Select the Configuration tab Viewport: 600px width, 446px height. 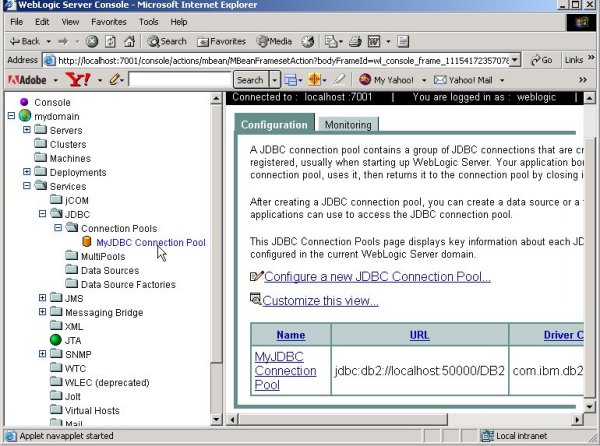tap(274, 124)
